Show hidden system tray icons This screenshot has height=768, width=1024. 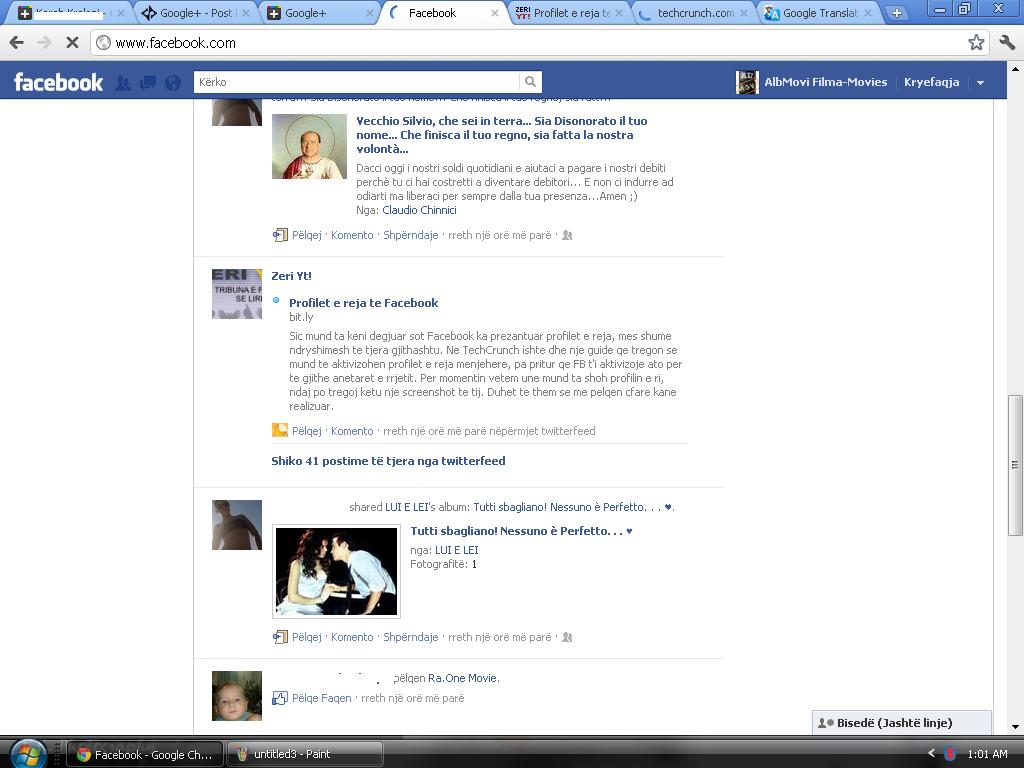(931, 754)
